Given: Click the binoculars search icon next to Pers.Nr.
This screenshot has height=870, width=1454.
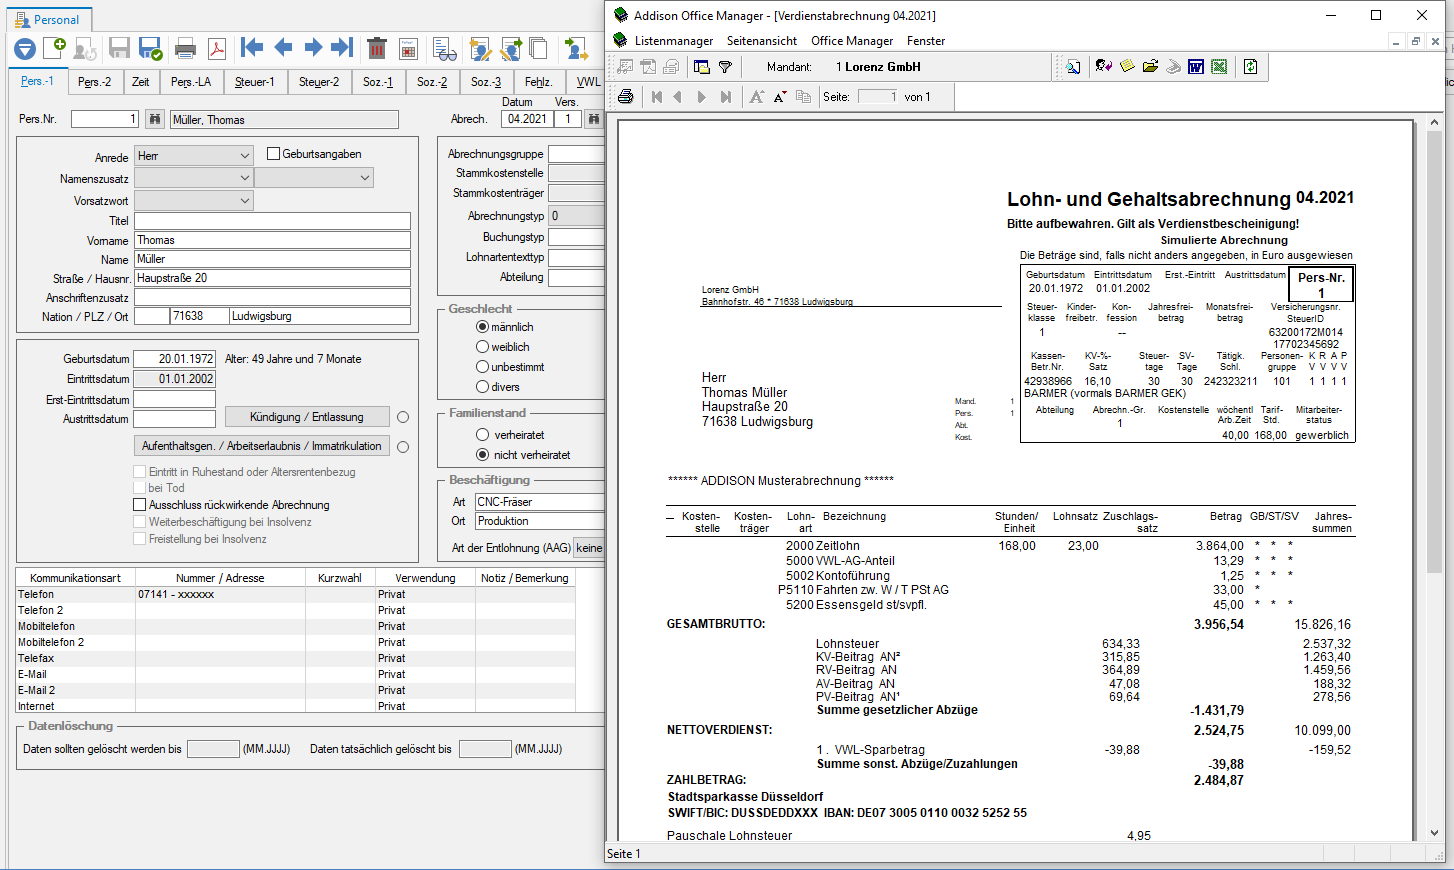Looking at the screenshot, I should (155, 119).
